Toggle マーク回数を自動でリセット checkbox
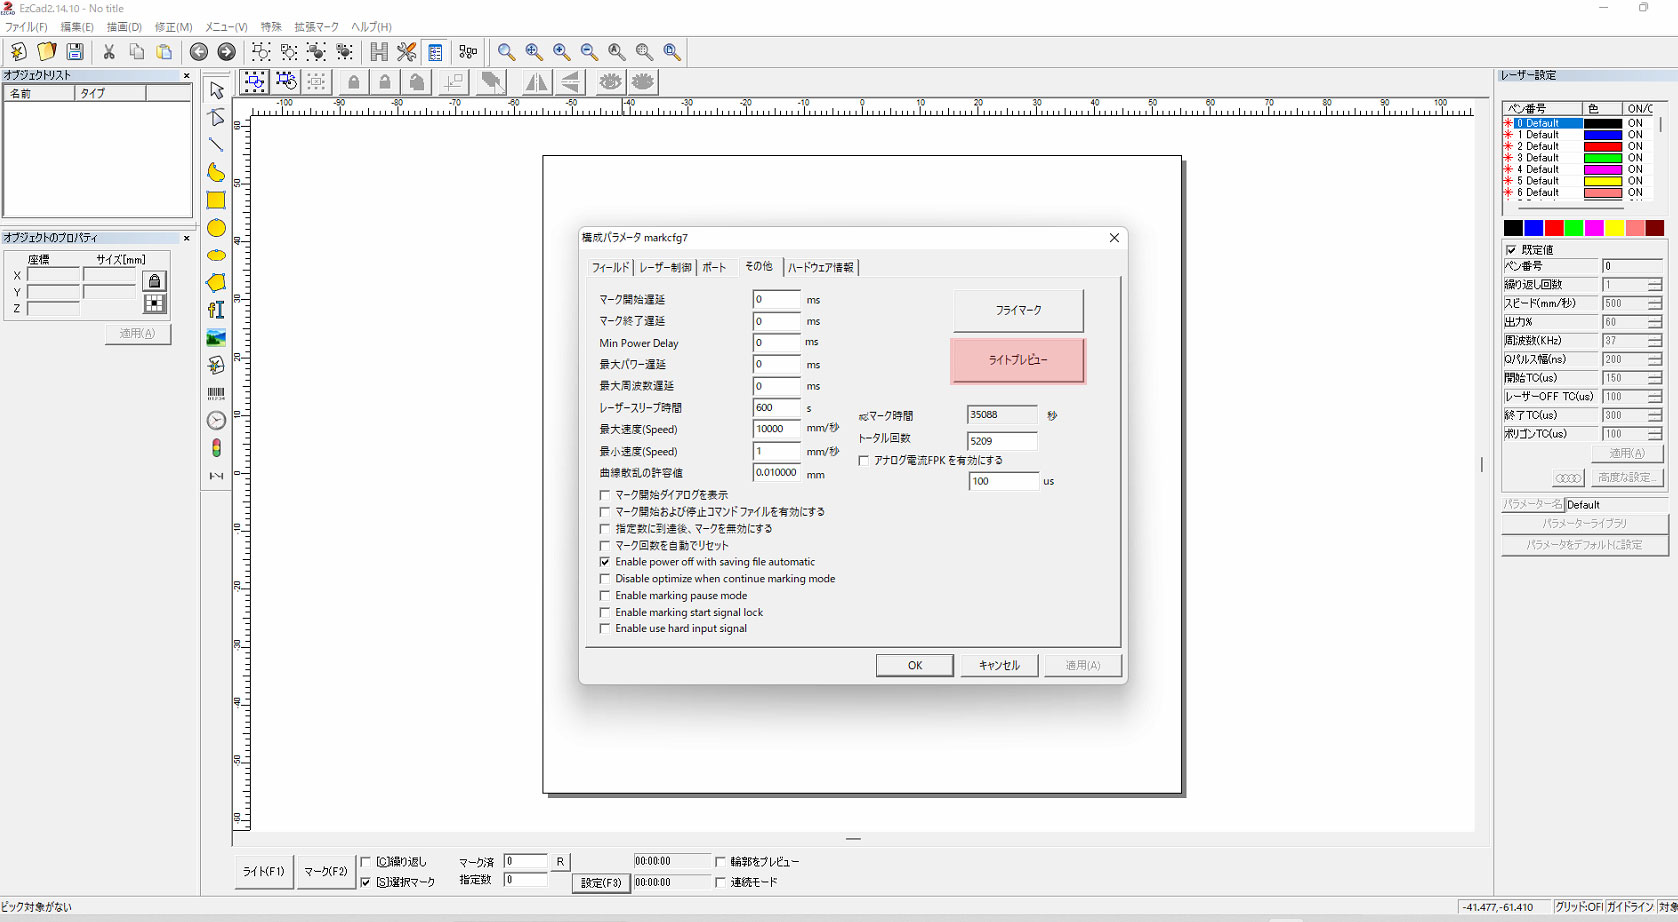 (x=605, y=546)
